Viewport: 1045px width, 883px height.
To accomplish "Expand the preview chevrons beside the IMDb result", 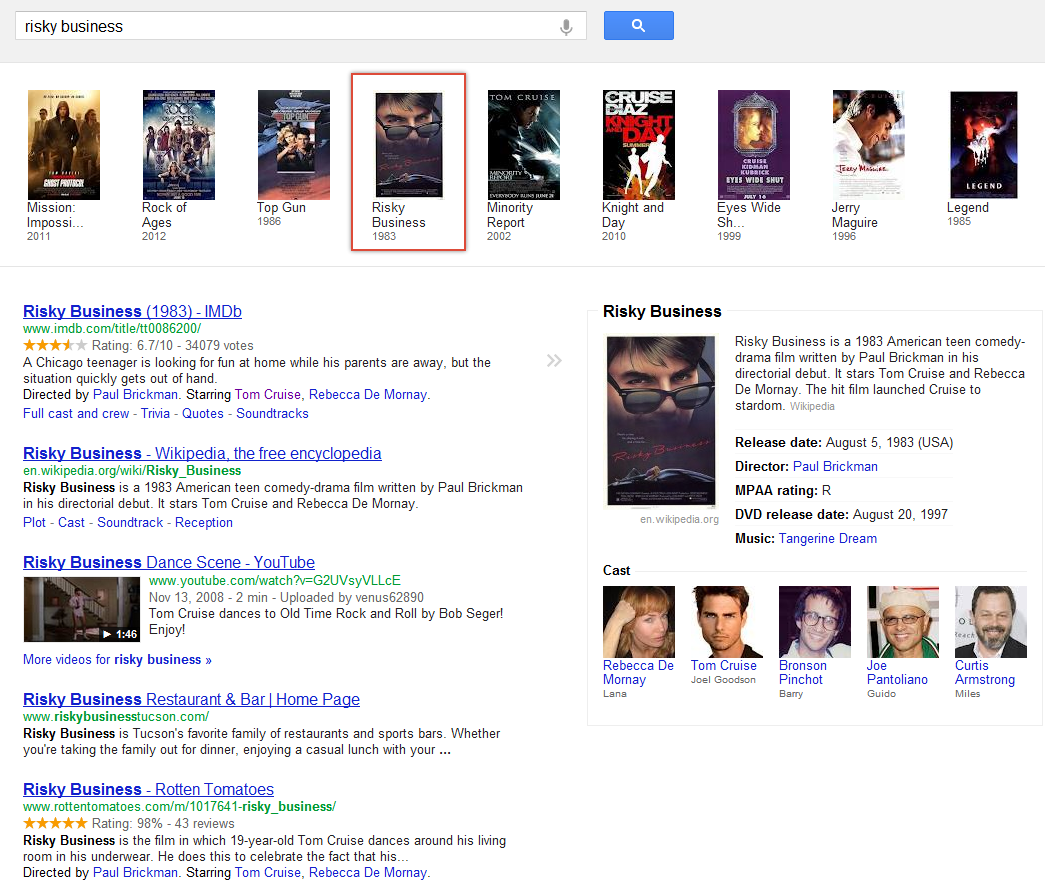I will [554, 361].
